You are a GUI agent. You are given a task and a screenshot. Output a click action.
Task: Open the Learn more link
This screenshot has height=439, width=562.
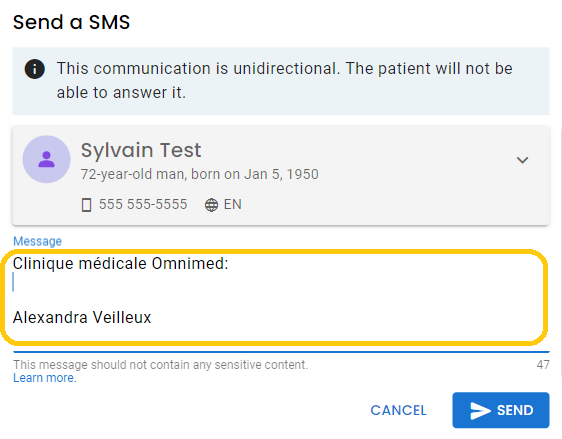click(45, 378)
